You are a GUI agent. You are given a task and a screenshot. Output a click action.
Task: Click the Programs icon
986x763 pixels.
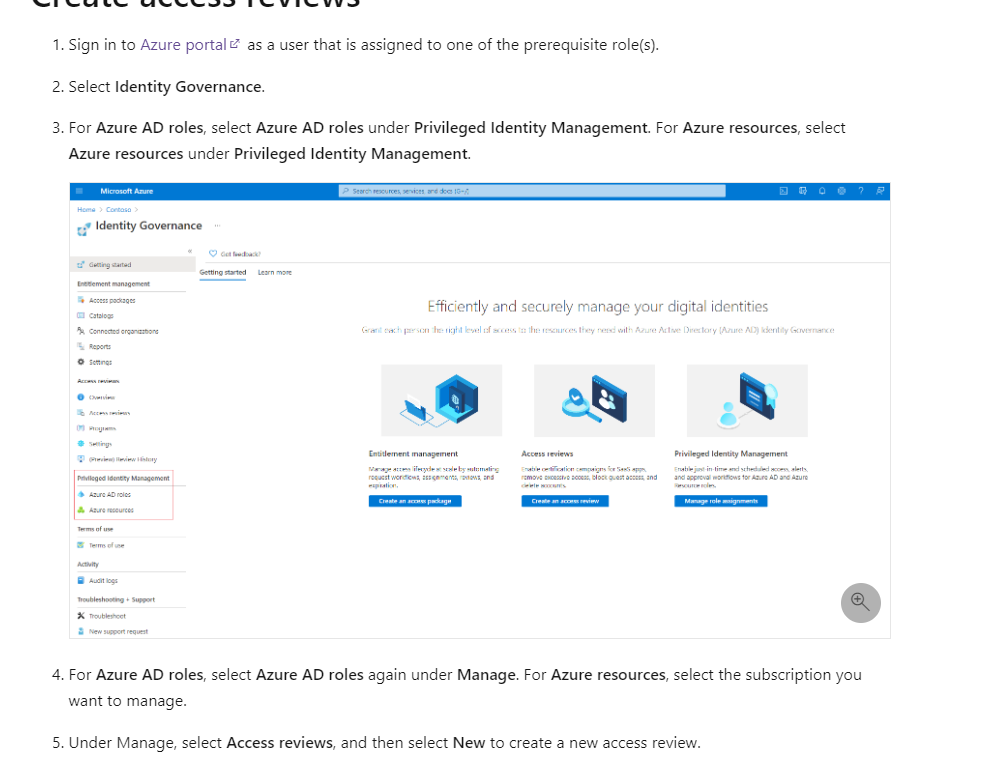[x=80, y=428]
